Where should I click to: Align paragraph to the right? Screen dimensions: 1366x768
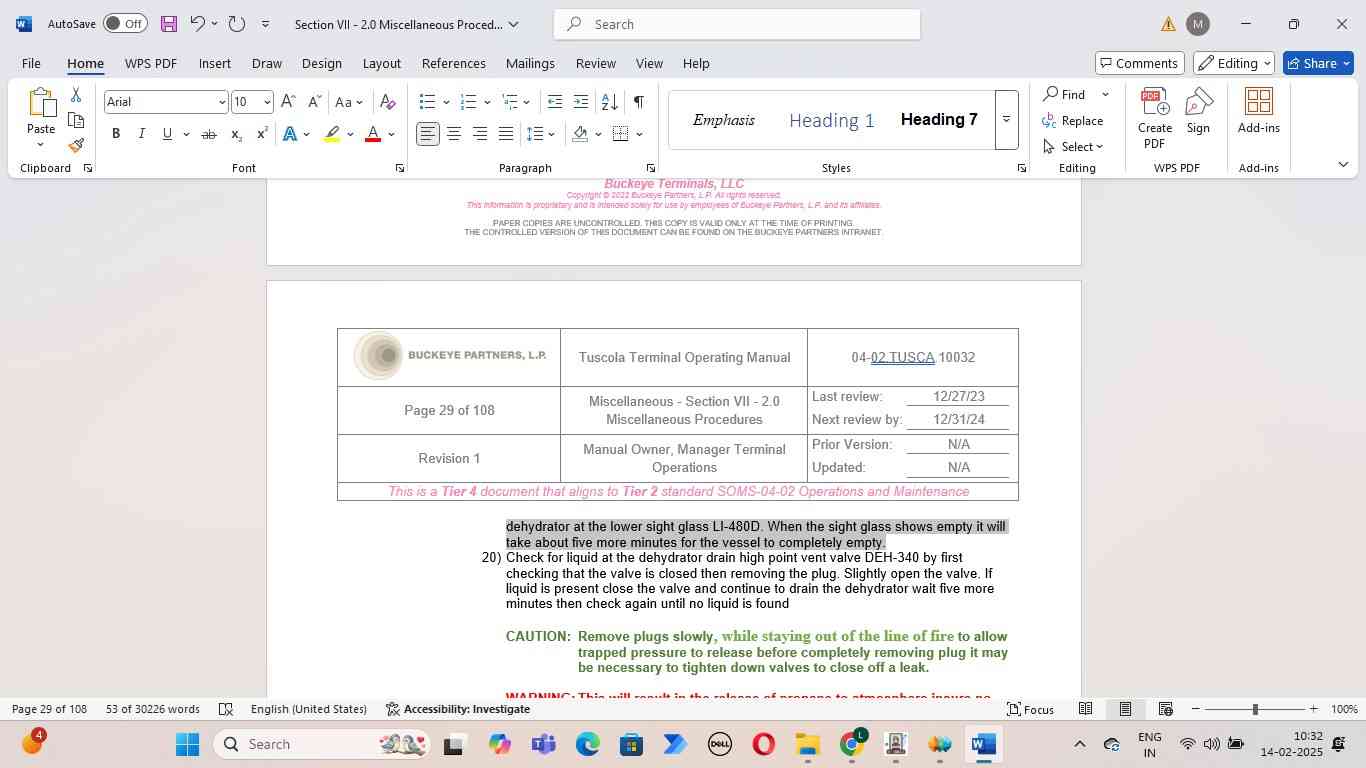tap(480, 134)
